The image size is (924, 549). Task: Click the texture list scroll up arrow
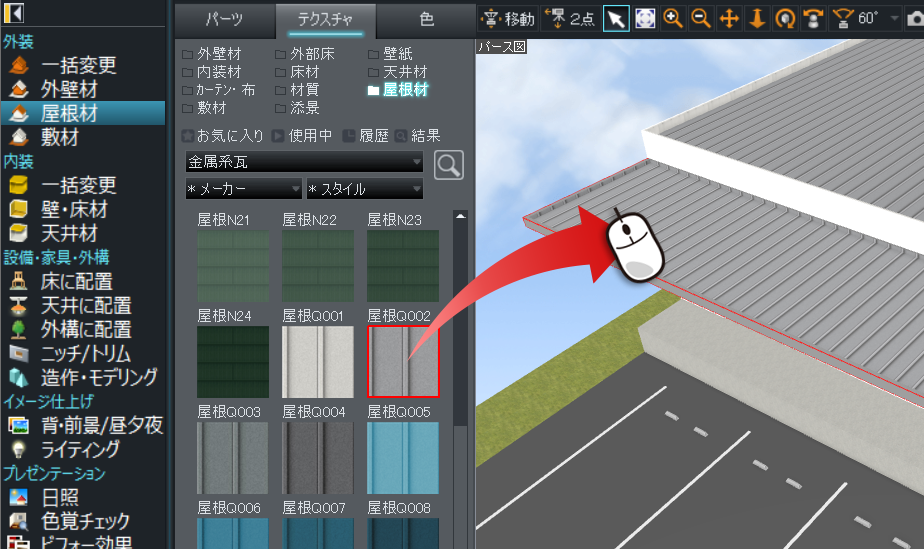coord(460,216)
